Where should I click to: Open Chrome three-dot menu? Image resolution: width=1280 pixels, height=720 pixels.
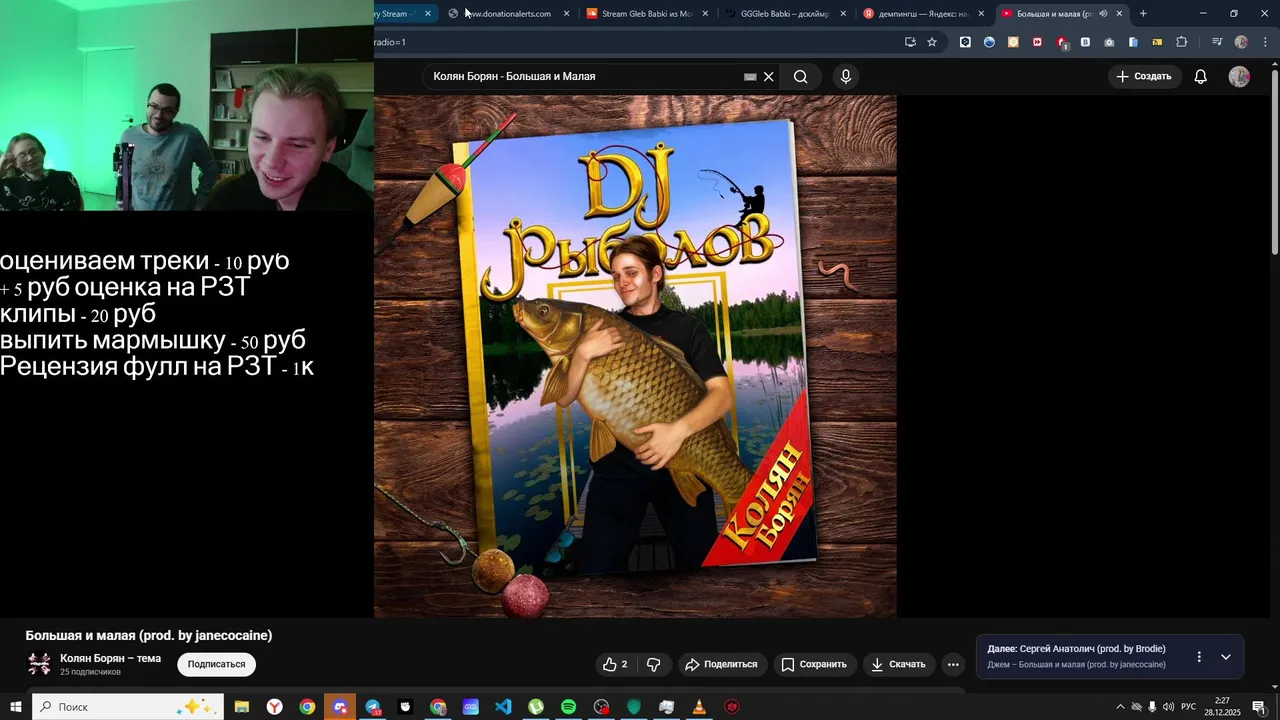[x=1263, y=42]
